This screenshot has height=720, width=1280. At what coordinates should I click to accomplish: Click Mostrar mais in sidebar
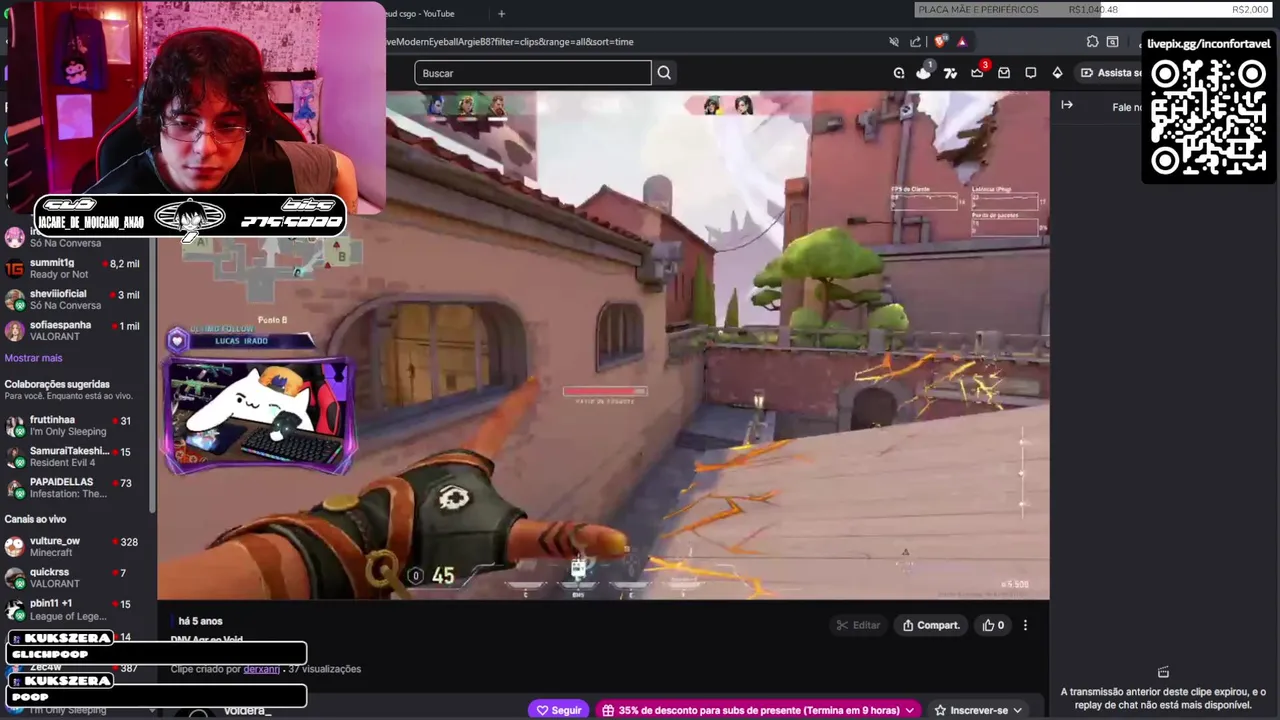[33, 358]
